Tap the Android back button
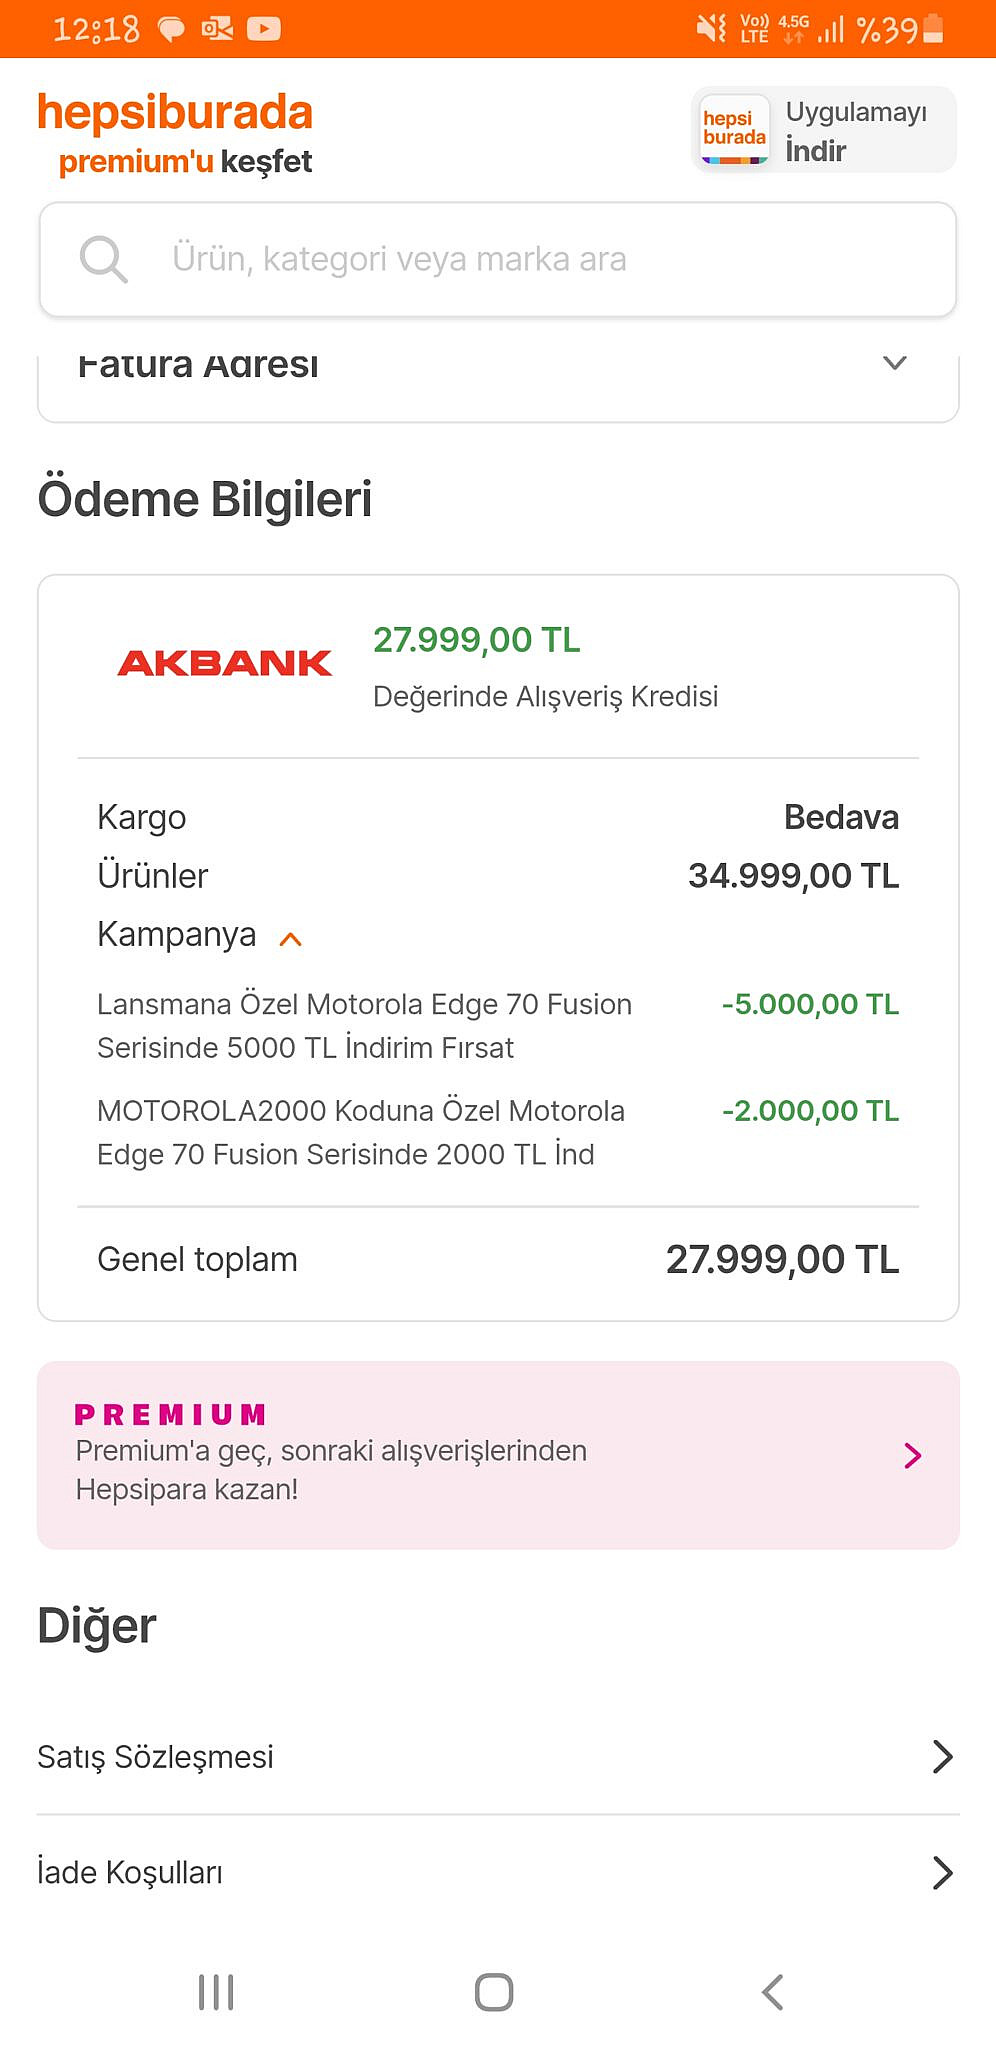Screen dimensions: 996x2048 click(x=772, y=1992)
